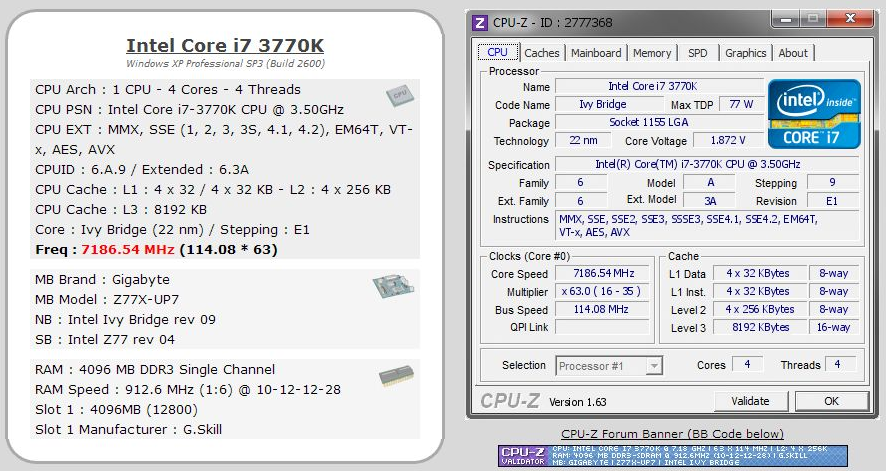Screen dimensions: 886x471
Task: Click the RAM Speed : 912.6 MHz line
Action: [188, 390]
